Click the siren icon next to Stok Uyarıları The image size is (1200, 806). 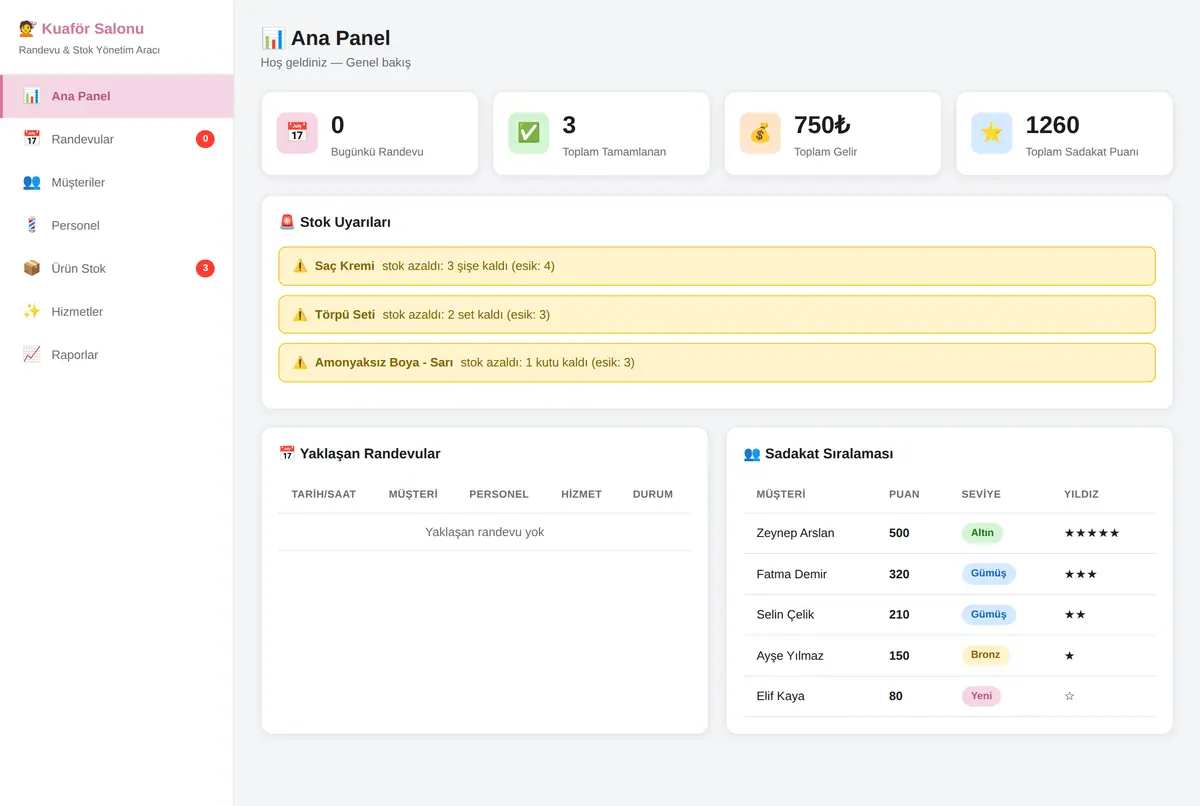[x=287, y=222]
